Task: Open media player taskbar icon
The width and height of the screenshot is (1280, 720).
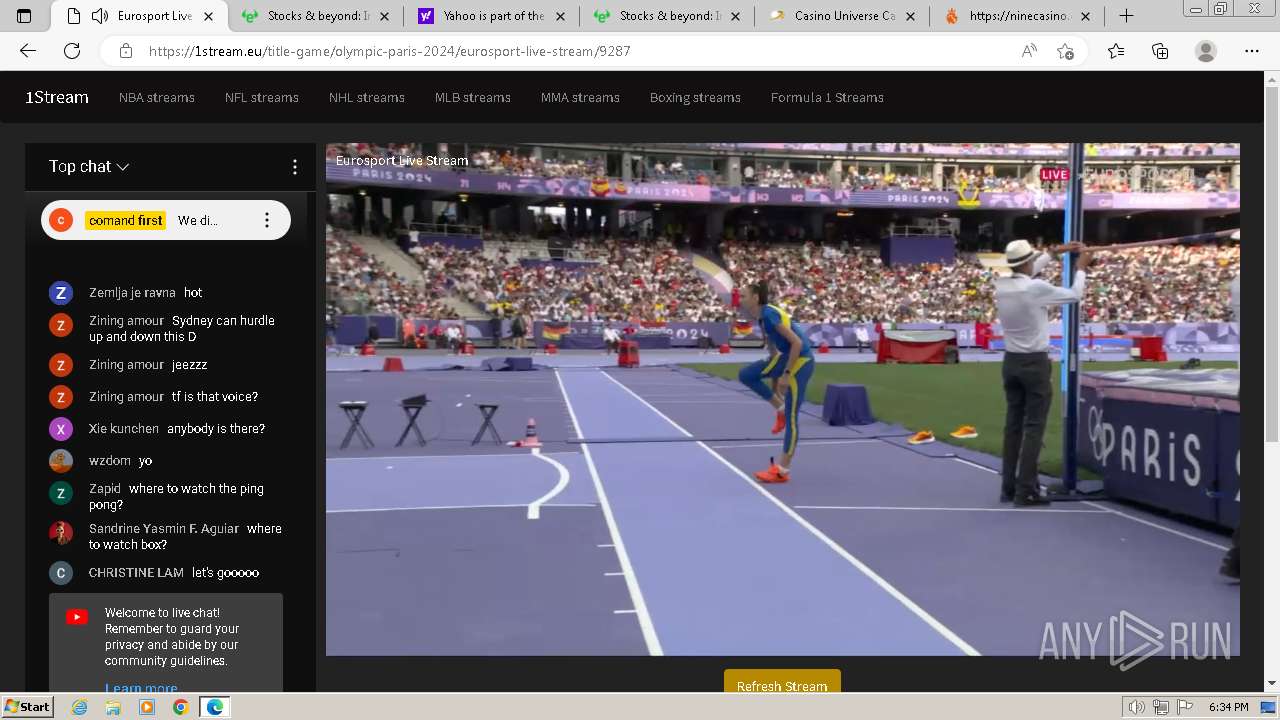Action: pyautogui.click(x=147, y=707)
